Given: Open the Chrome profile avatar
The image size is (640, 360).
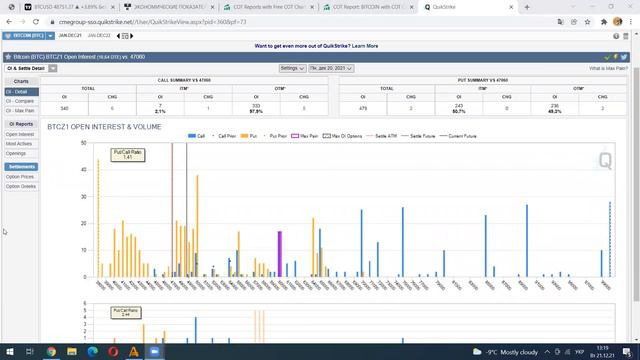Looking at the screenshot, I should pos(618,22).
